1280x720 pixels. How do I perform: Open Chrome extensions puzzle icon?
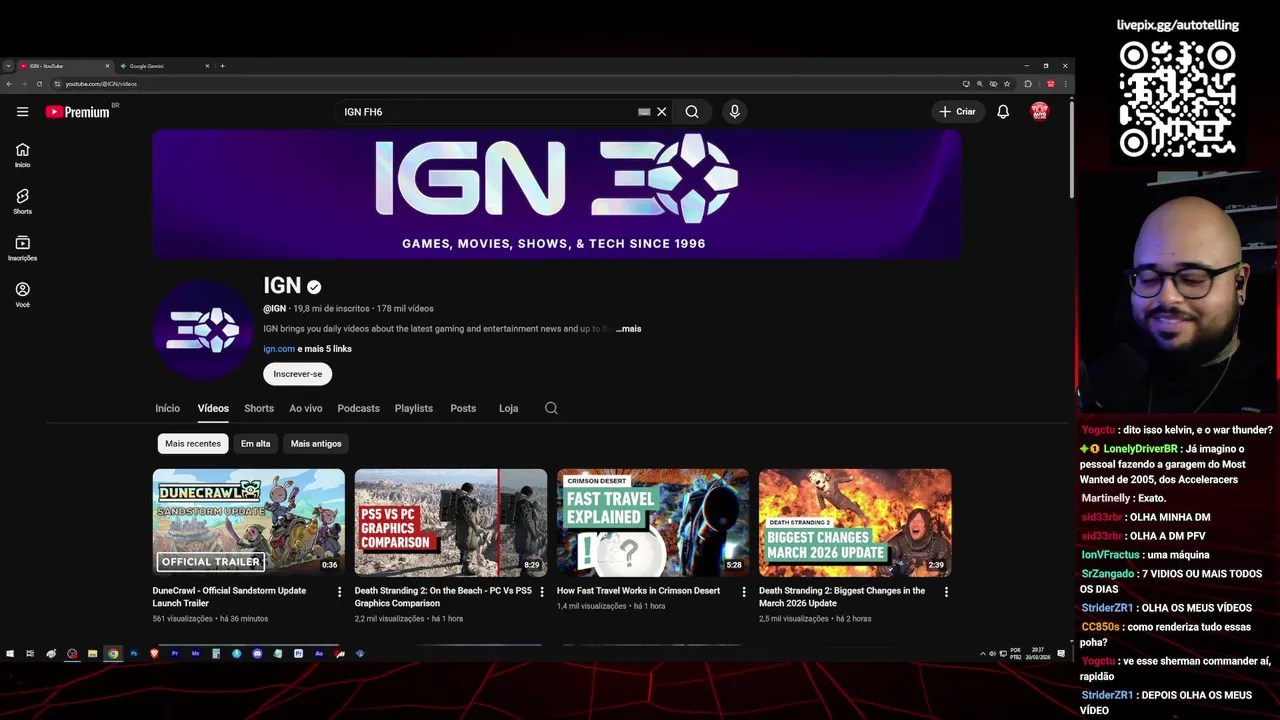[1028, 84]
